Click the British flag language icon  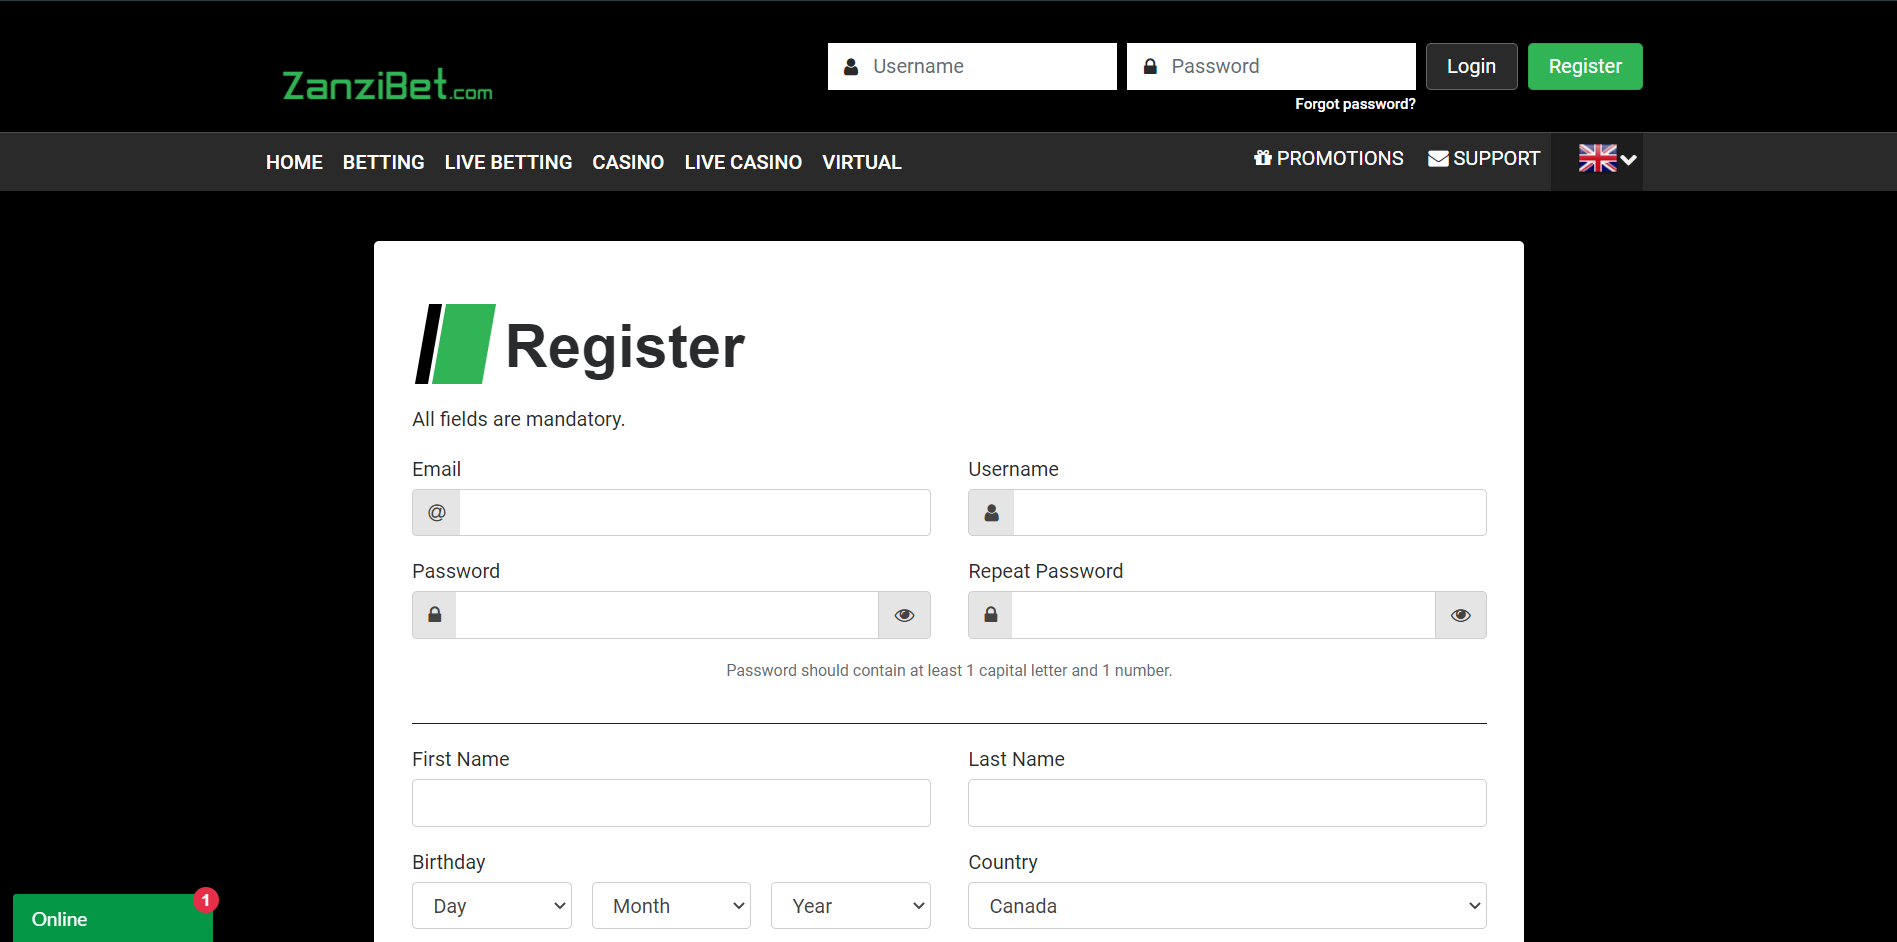pos(1596,158)
